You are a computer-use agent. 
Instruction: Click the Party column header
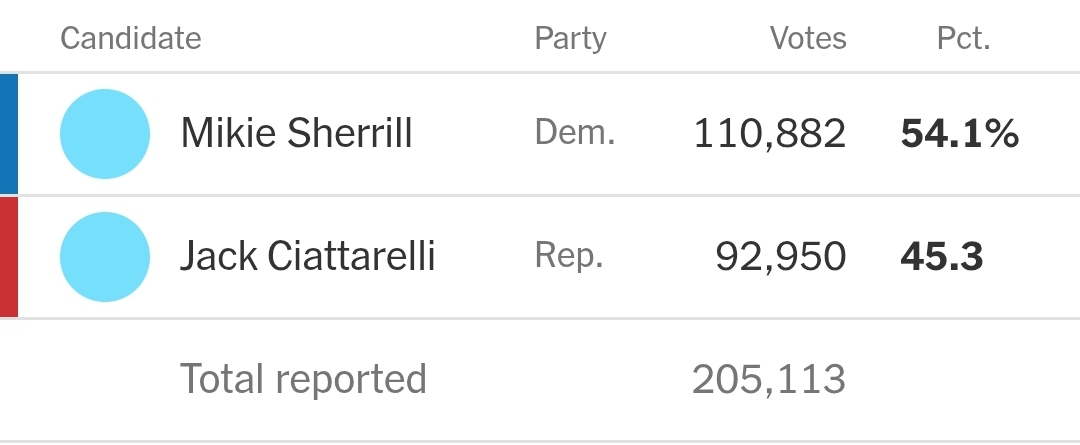click(570, 39)
